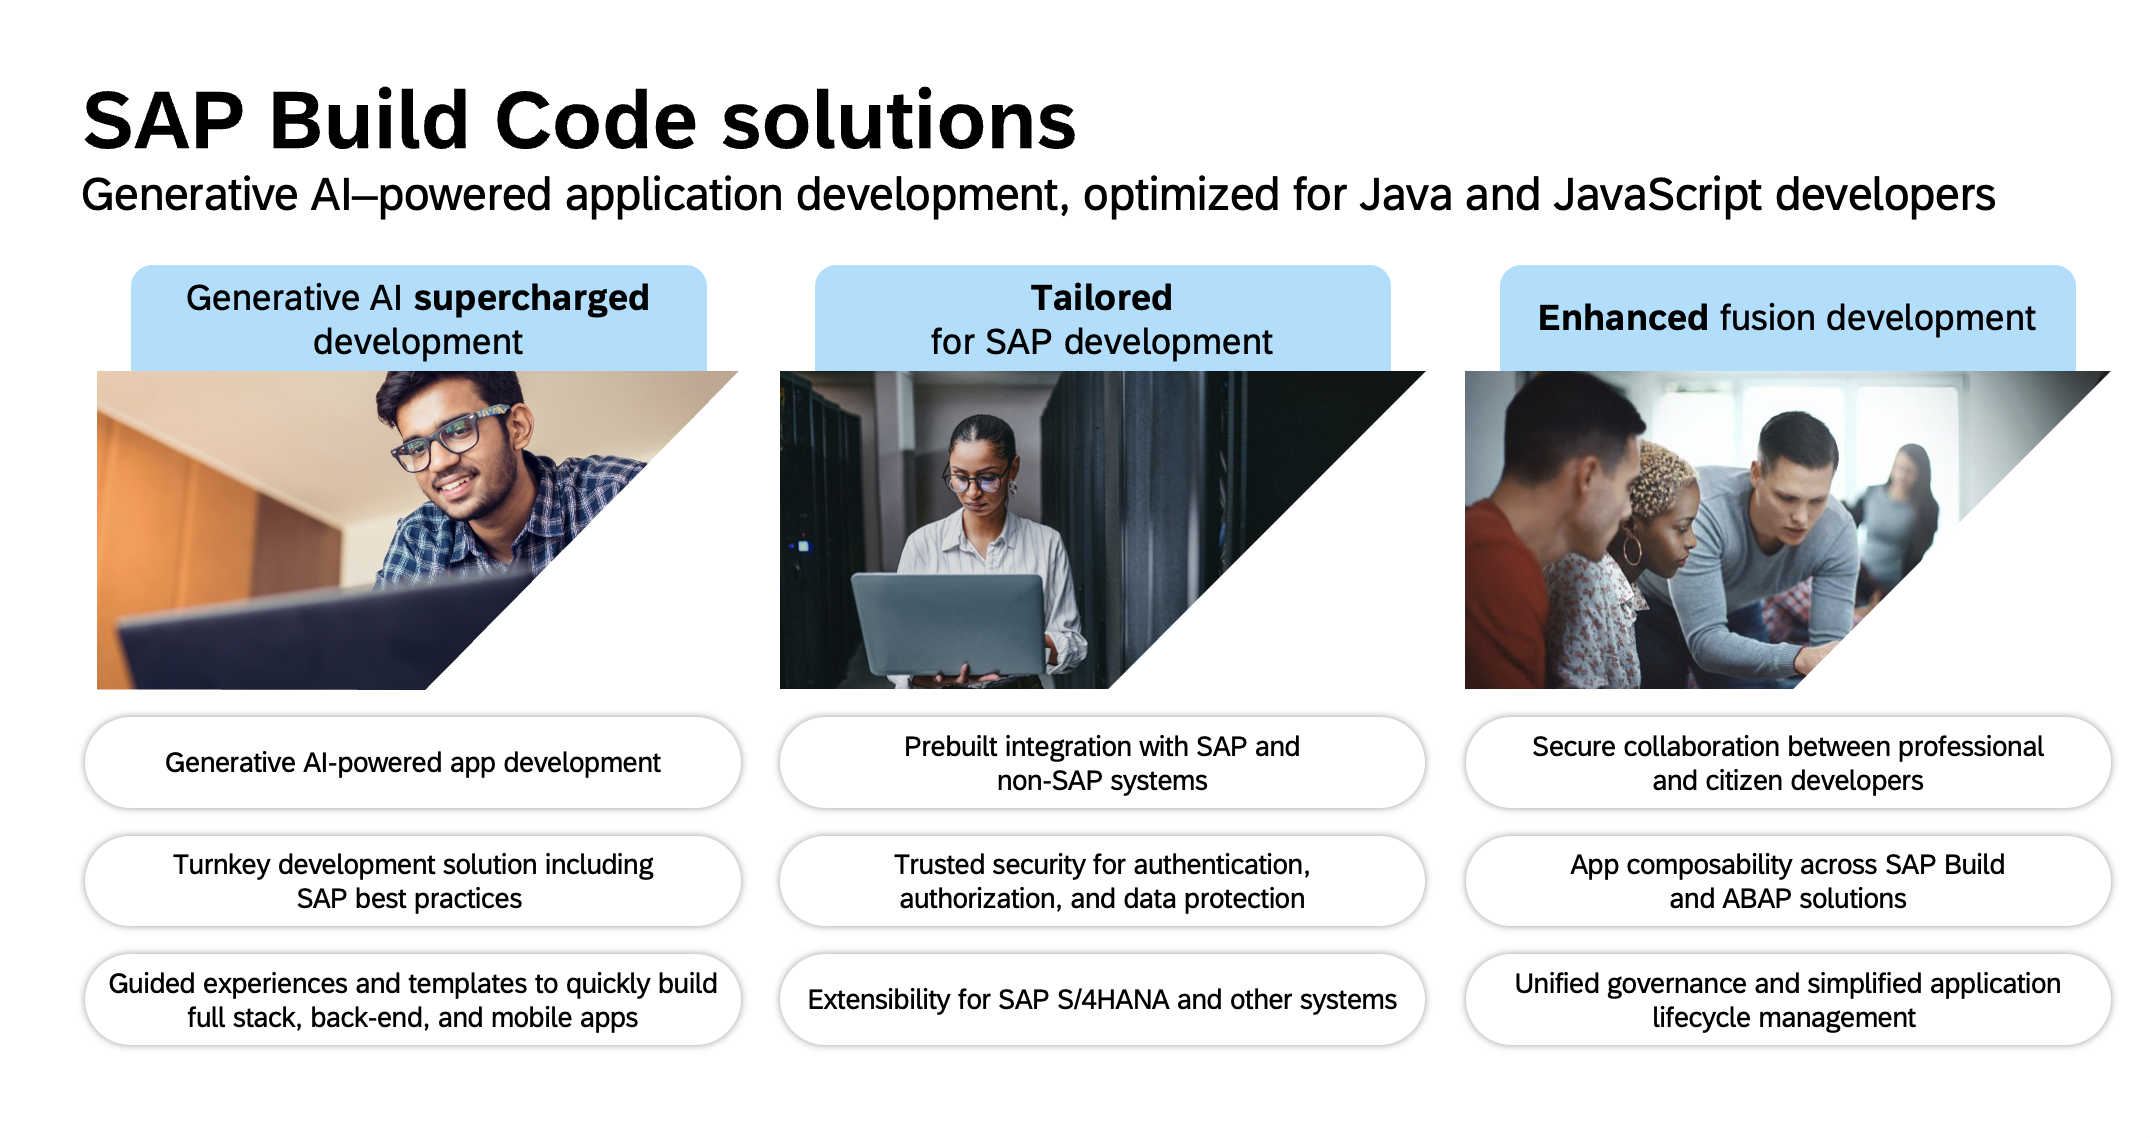Viewport: 2150px width, 1138px height.
Task: Click the word supercharged in first header
Action: [531, 298]
